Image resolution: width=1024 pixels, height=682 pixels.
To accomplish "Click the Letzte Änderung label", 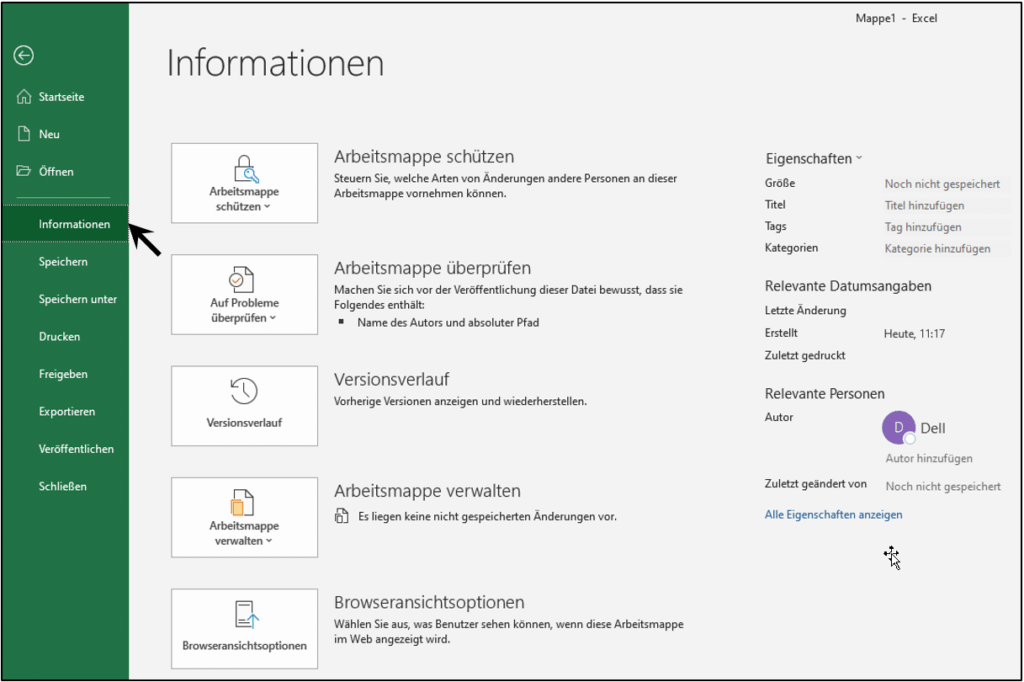I will pos(805,310).
